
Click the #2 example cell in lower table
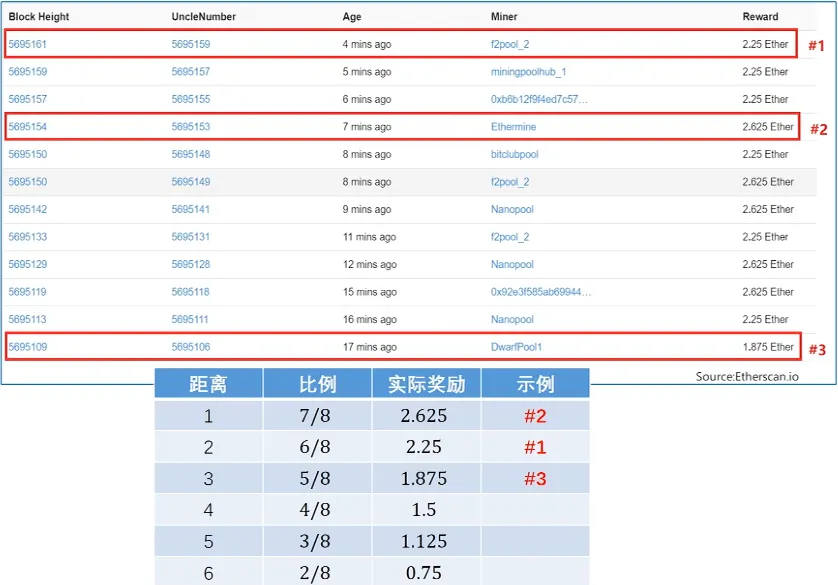pyautogui.click(x=536, y=416)
